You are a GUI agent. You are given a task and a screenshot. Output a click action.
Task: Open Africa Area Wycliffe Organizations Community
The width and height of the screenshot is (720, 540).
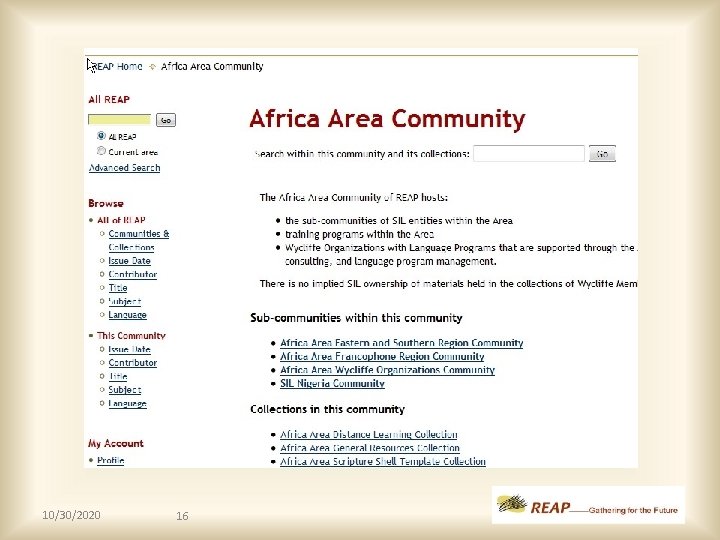tap(388, 370)
